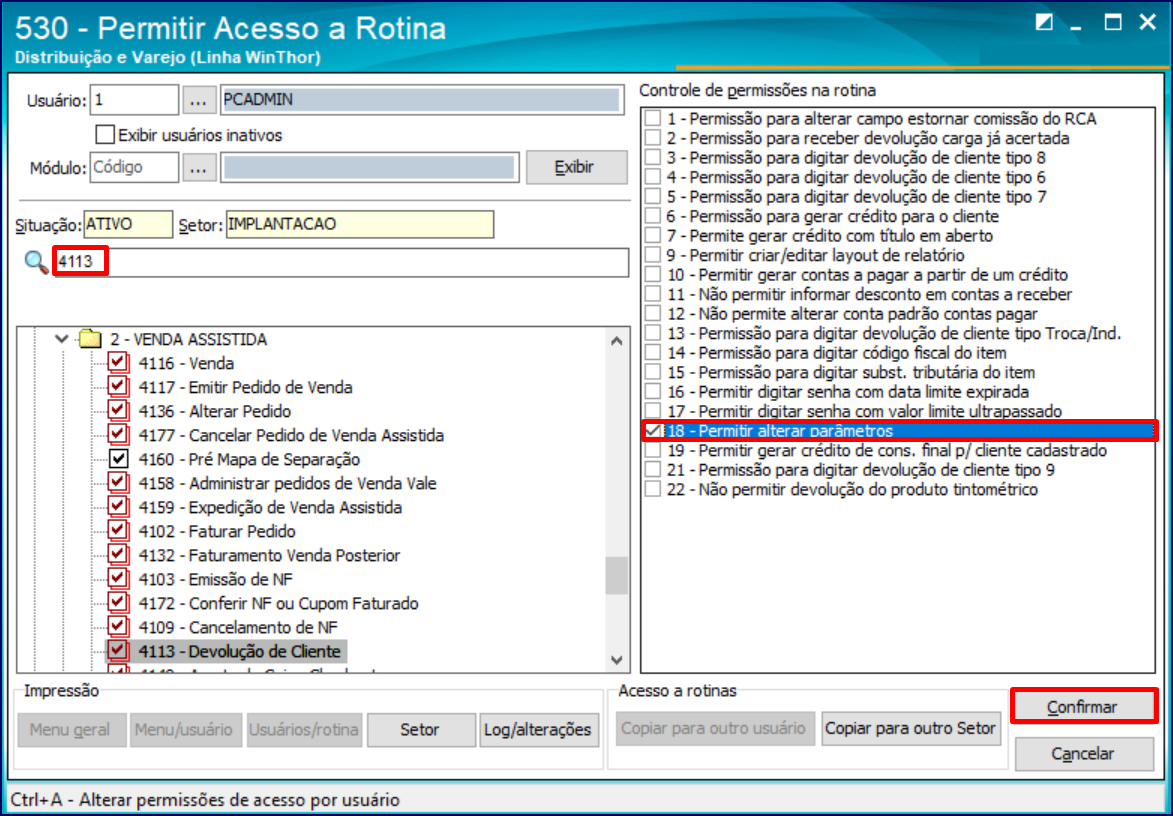This screenshot has width=1173, height=816.
Task: Toggle 4113 - Devolução de Cliente checkbox
Action: [x=118, y=651]
